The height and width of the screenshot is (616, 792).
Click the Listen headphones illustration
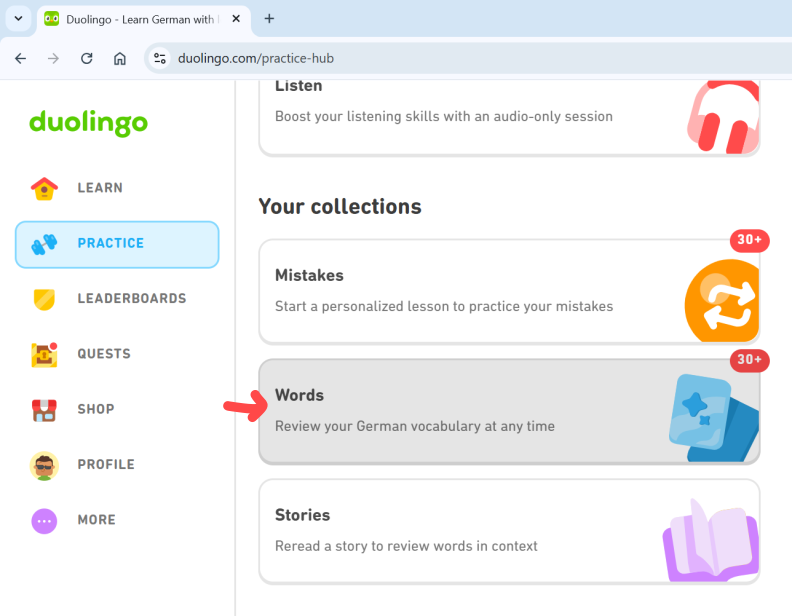[x=723, y=117]
